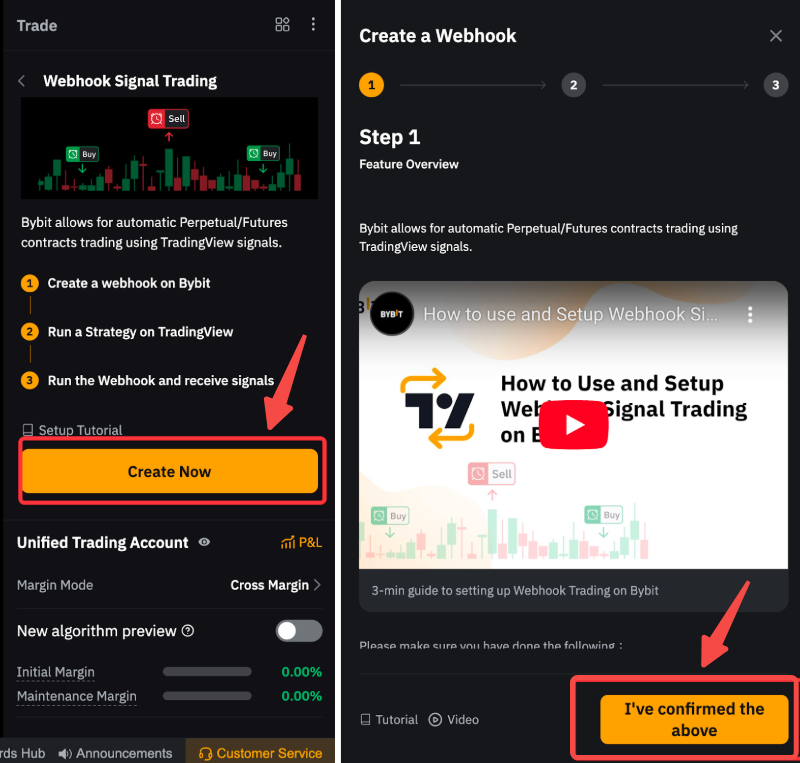800x763 pixels.
Task: Close the Create a Webhook dialog
Action: [776, 36]
